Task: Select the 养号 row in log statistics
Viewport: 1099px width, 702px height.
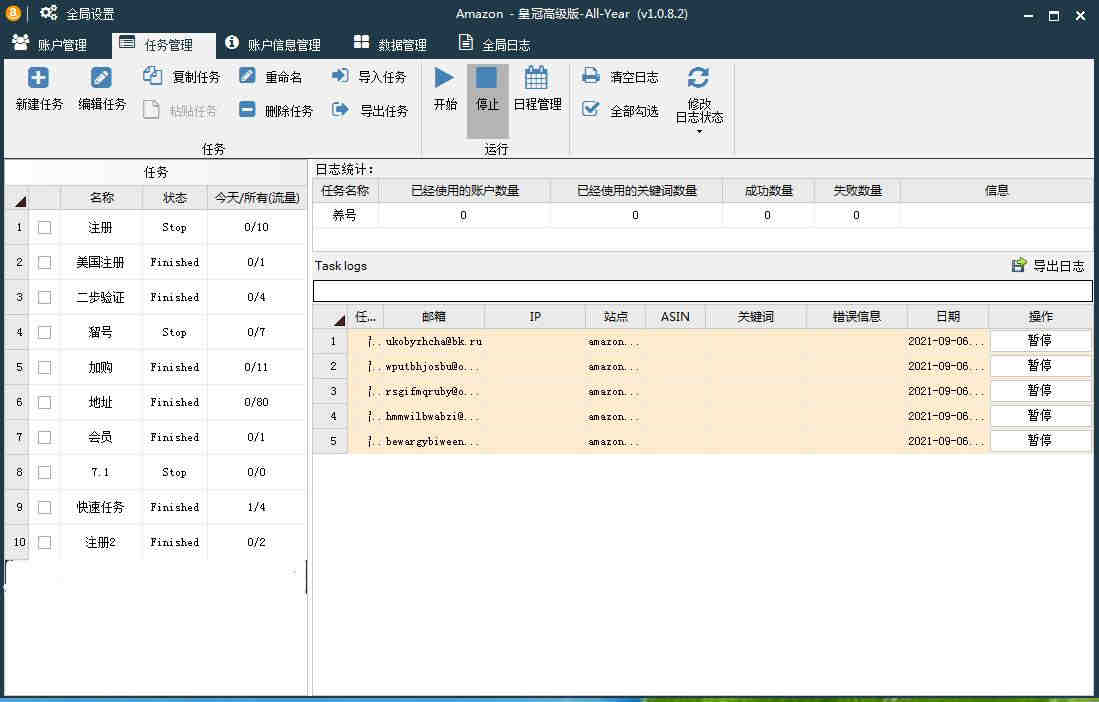Action: [702, 215]
